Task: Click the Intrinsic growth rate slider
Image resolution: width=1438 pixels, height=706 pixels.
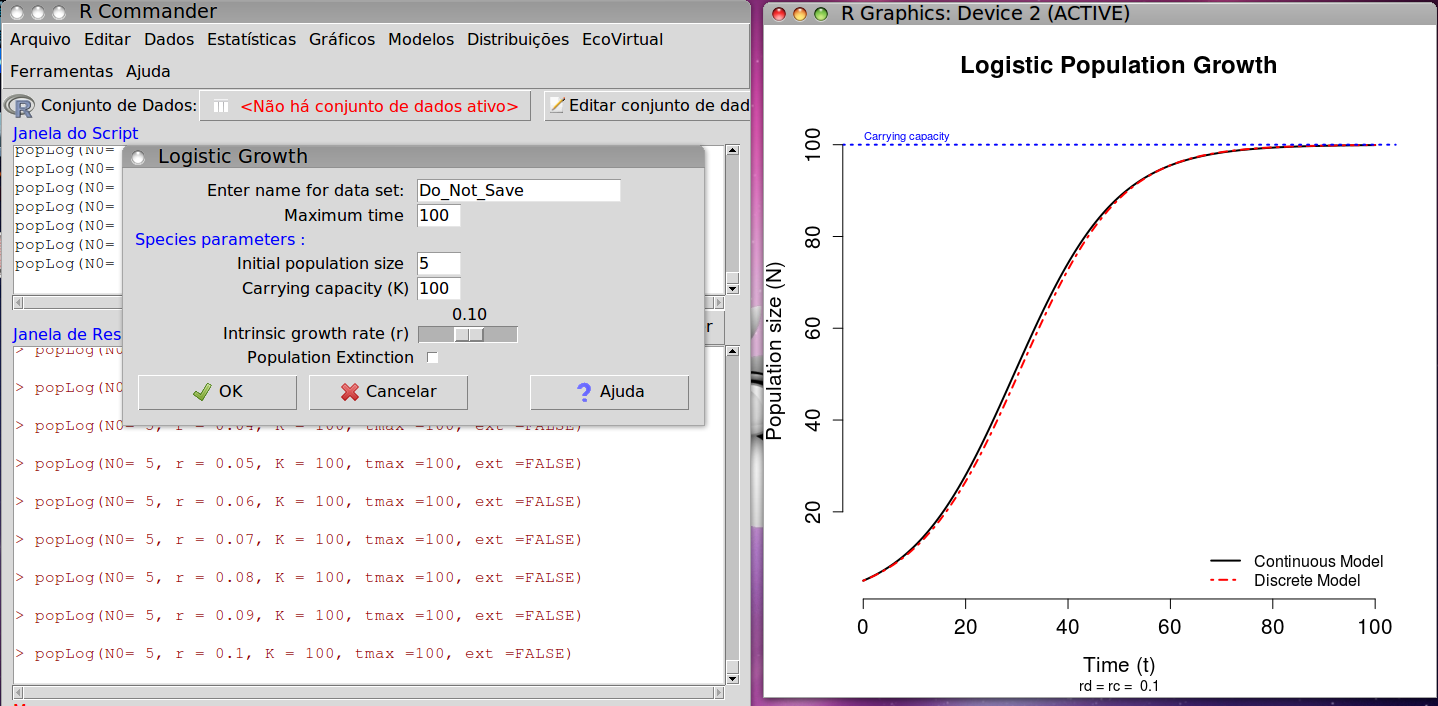Action: tap(467, 334)
